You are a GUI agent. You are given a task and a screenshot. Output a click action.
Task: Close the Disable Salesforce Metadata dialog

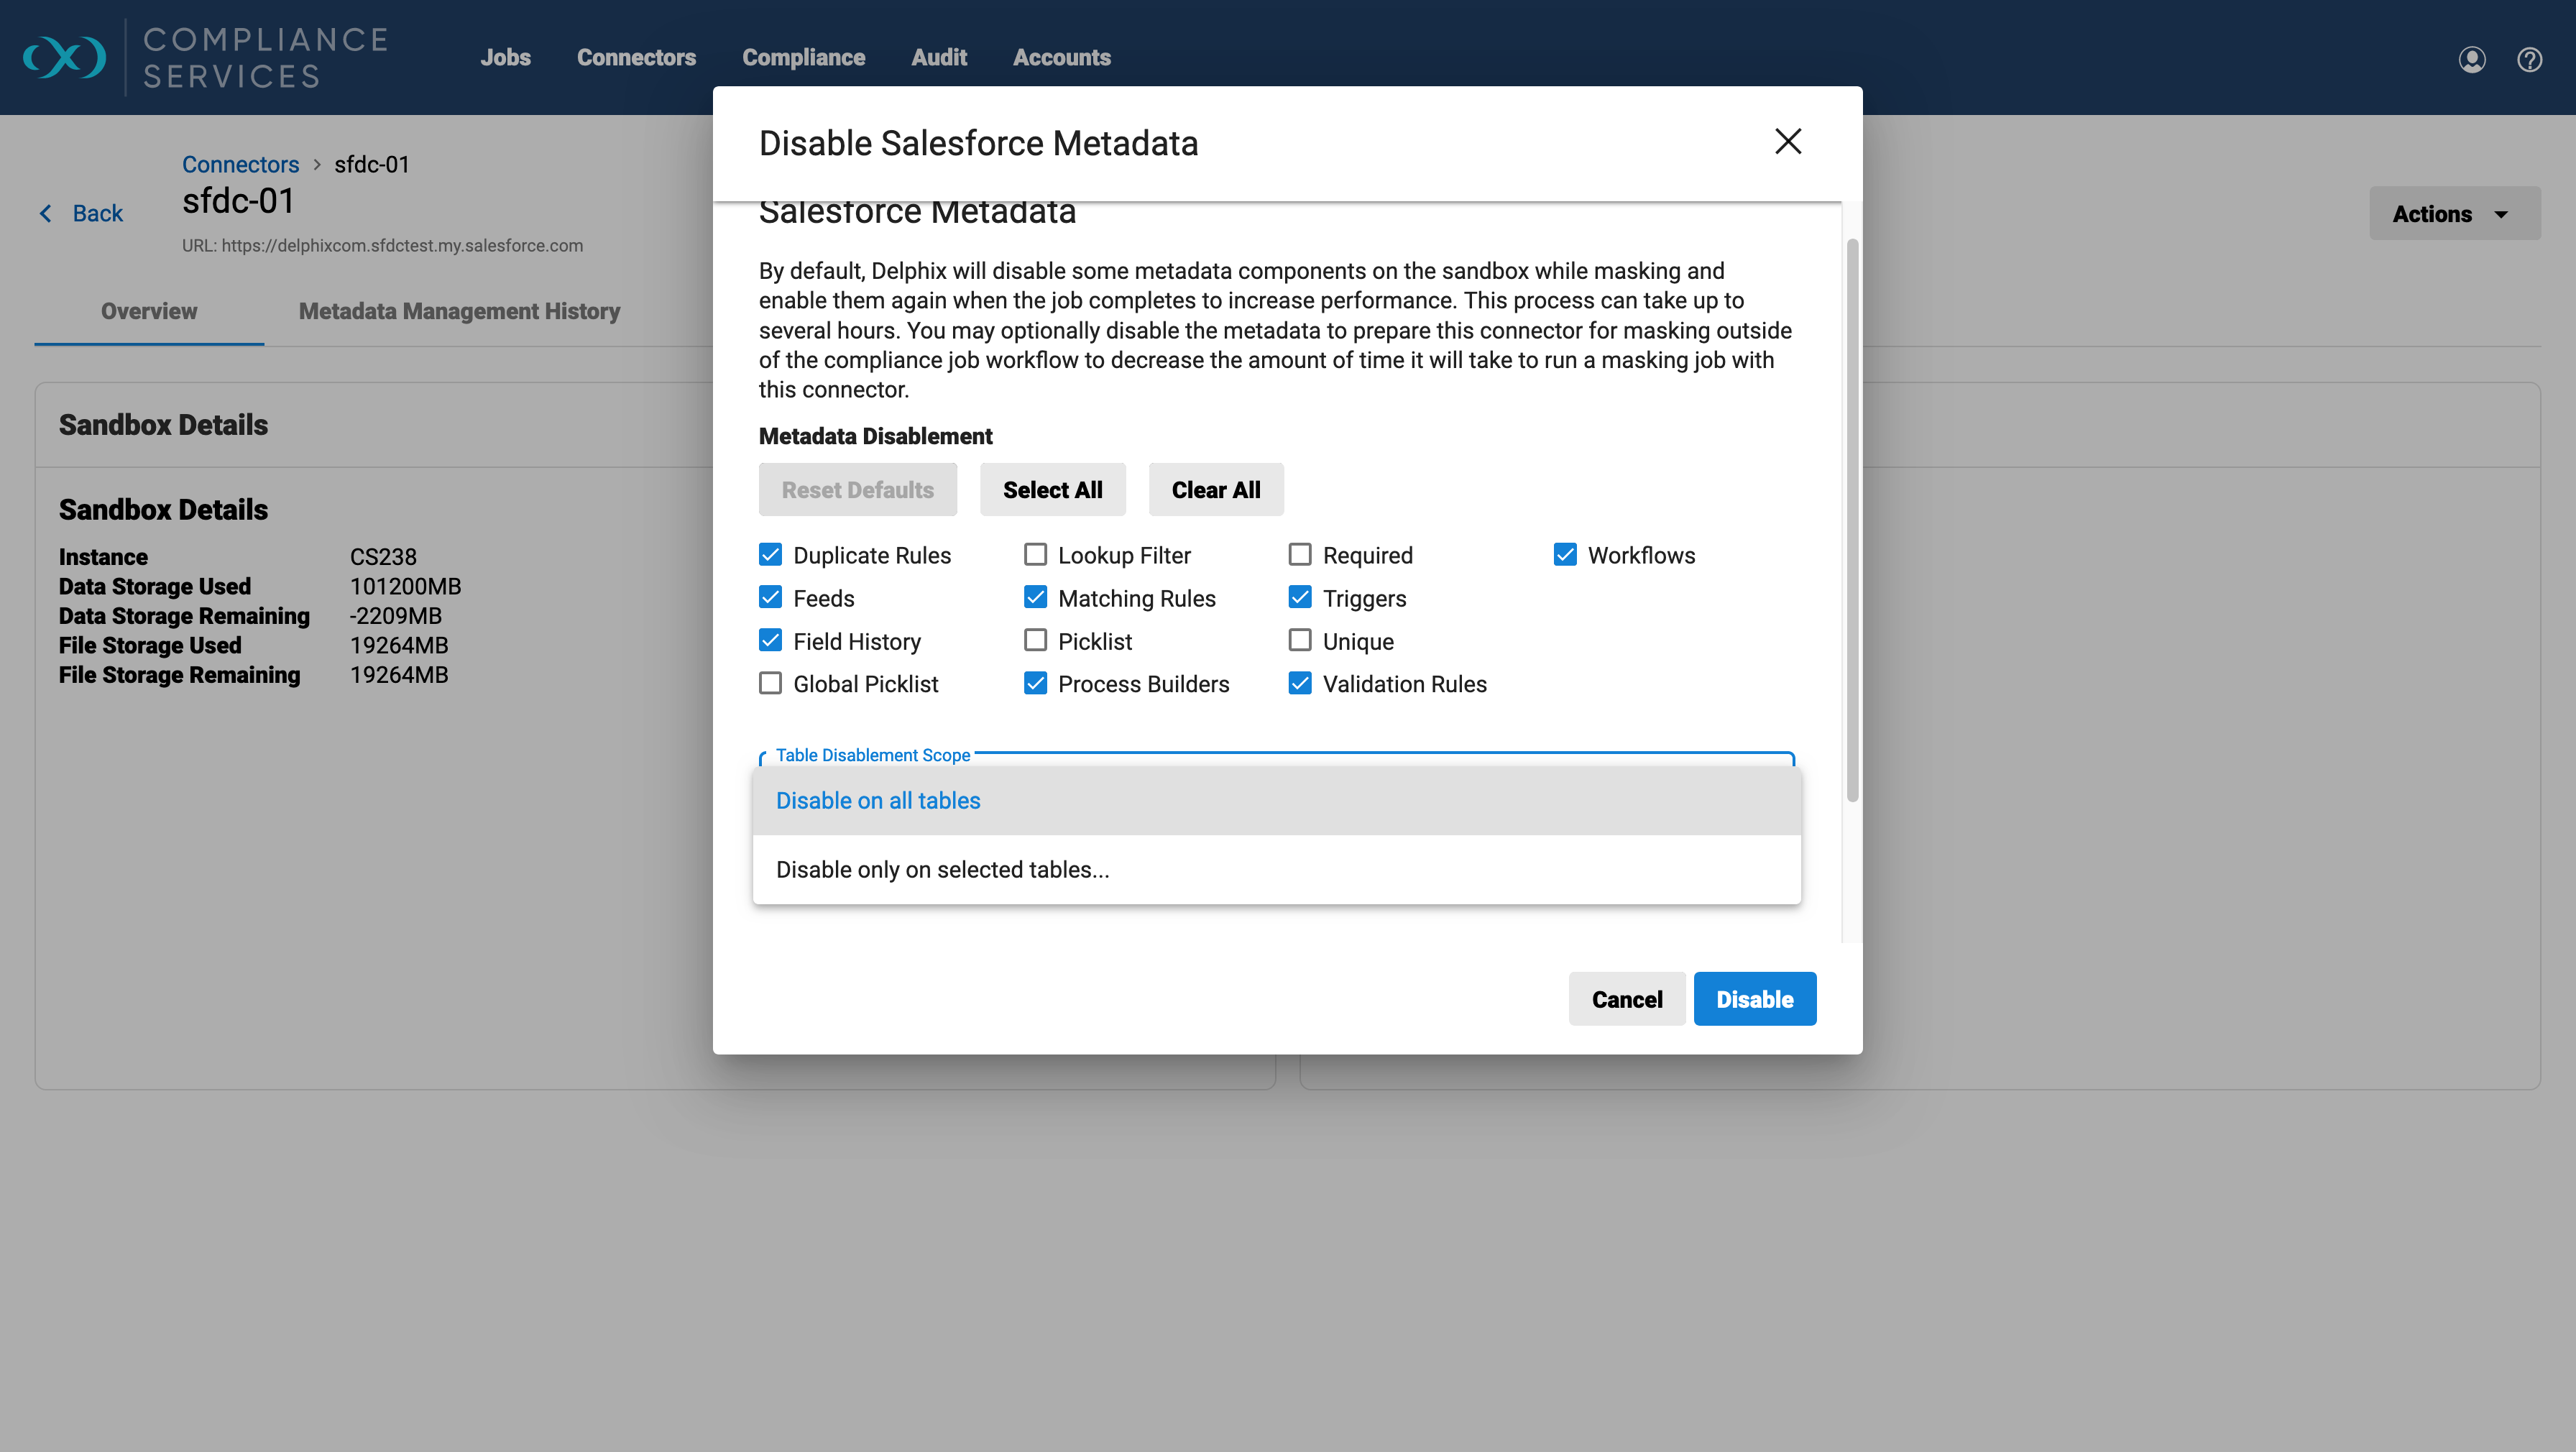[1787, 142]
